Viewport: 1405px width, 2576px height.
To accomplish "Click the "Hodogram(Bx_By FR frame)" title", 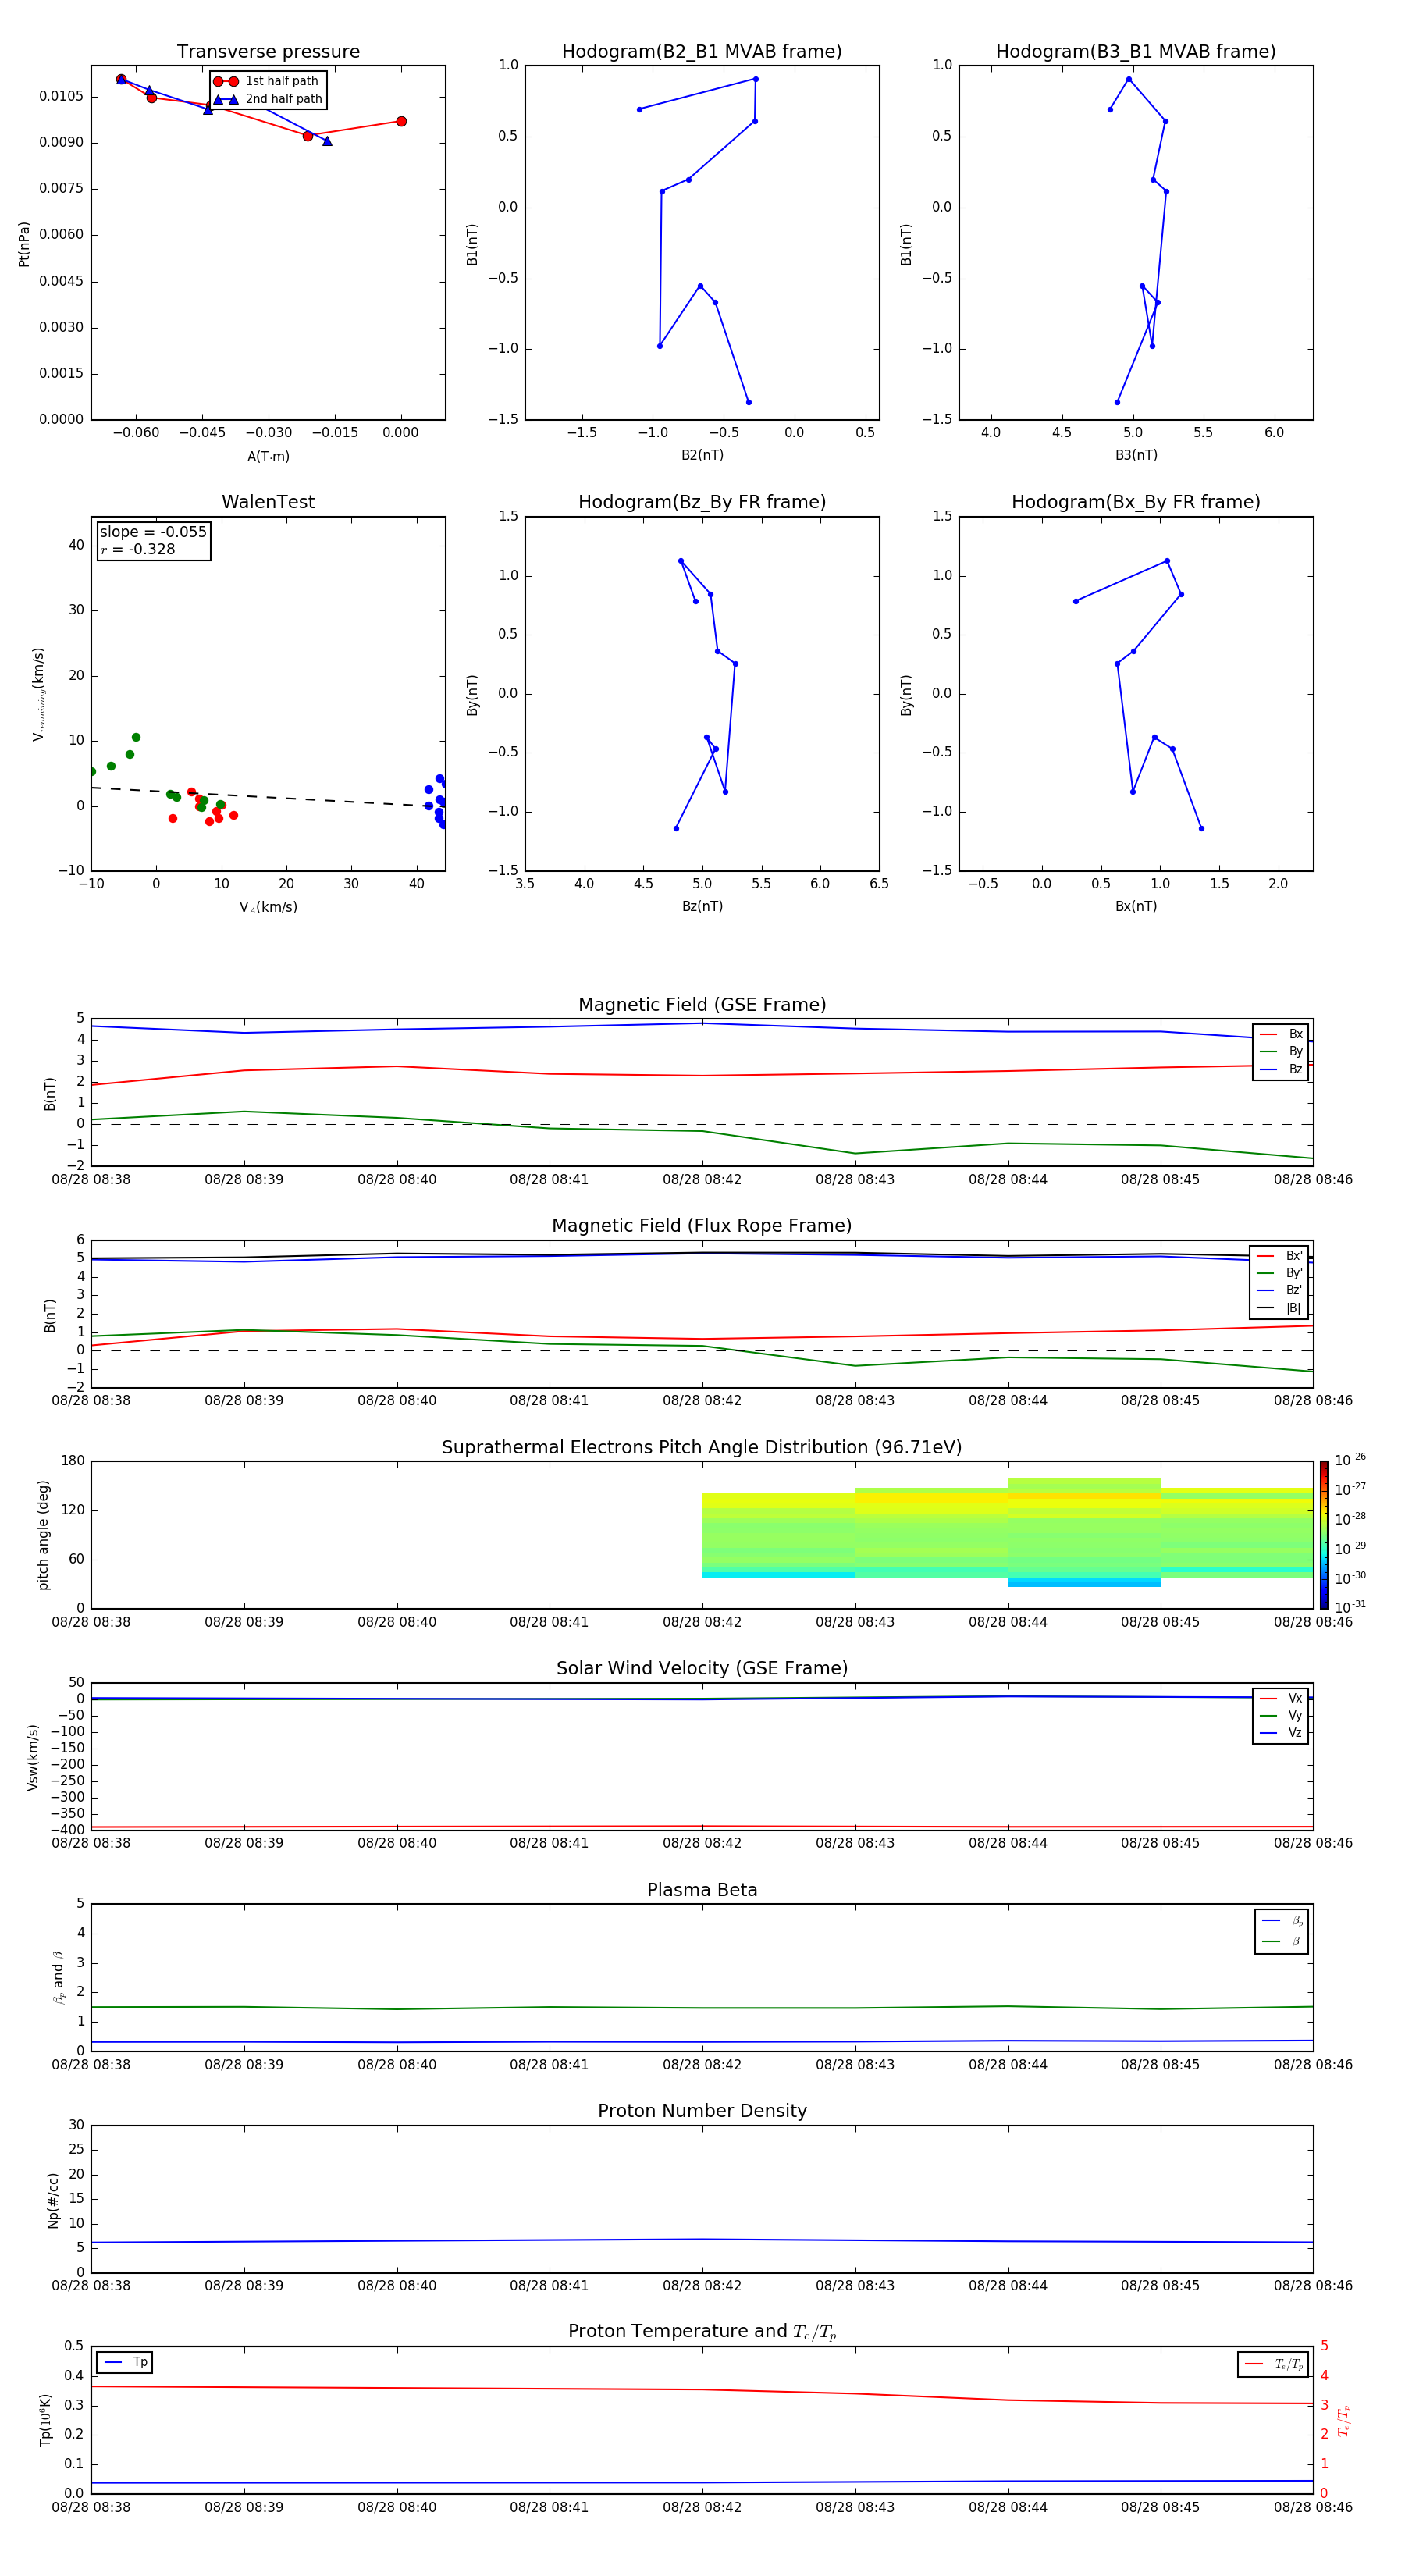I will click(x=1136, y=502).
